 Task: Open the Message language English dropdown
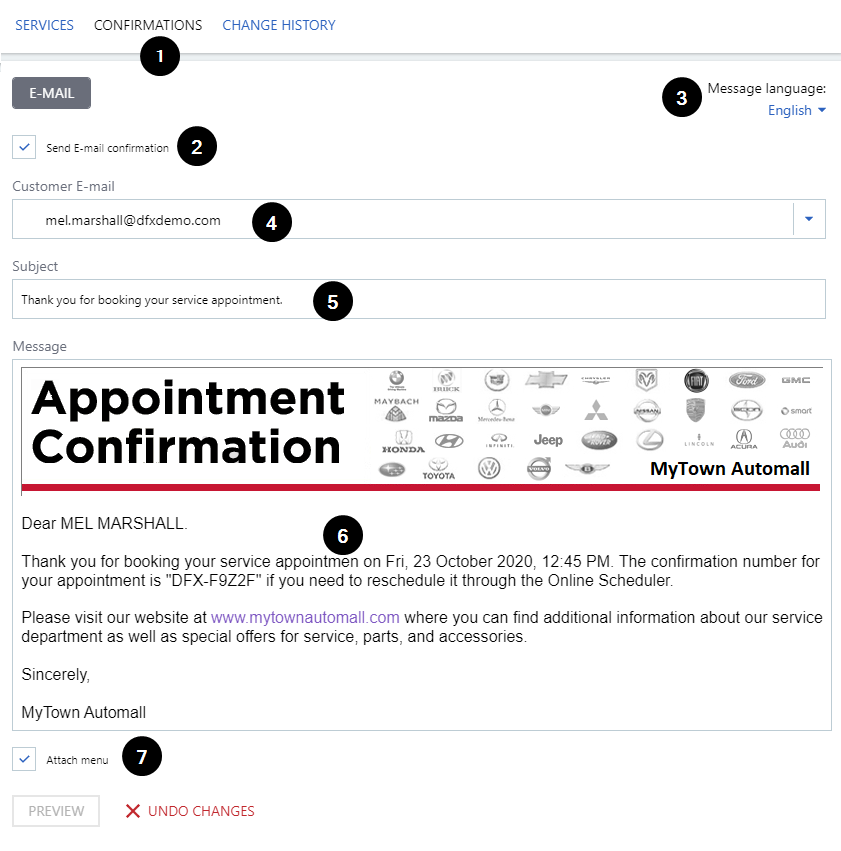tap(796, 110)
